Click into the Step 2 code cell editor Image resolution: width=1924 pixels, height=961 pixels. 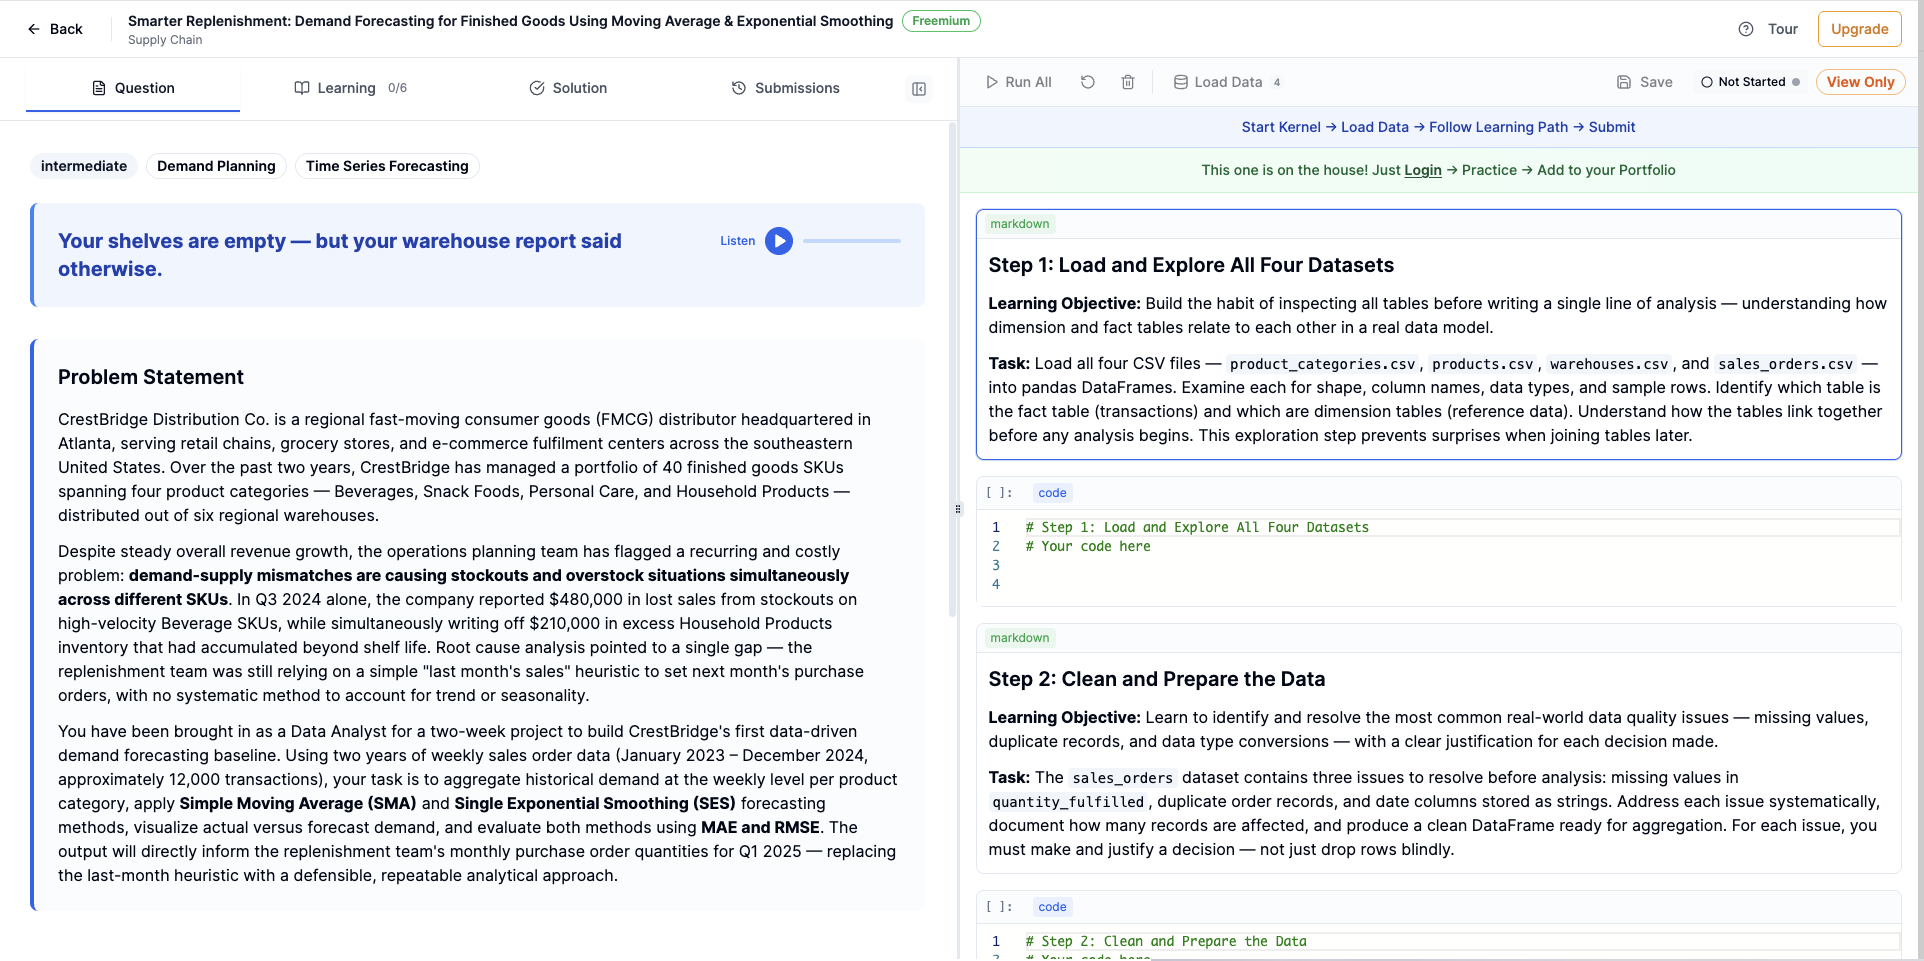pyautogui.click(x=1460, y=945)
